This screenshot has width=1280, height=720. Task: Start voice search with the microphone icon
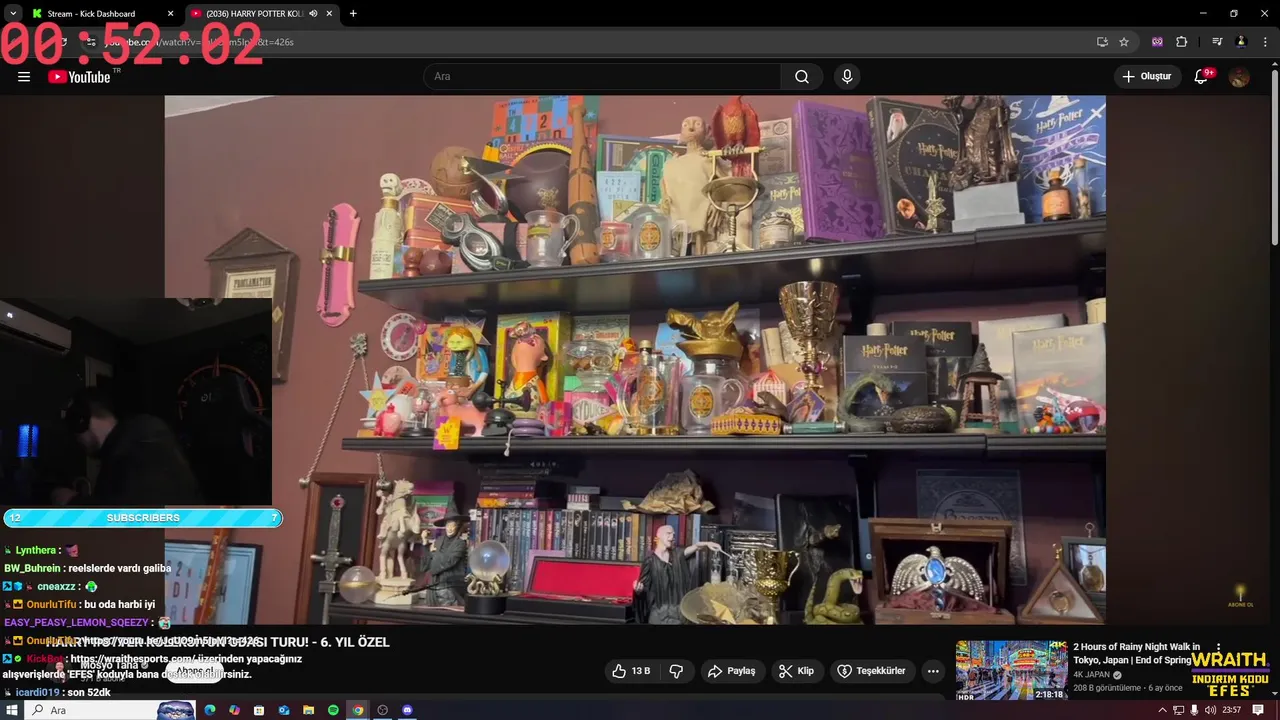point(847,77)
